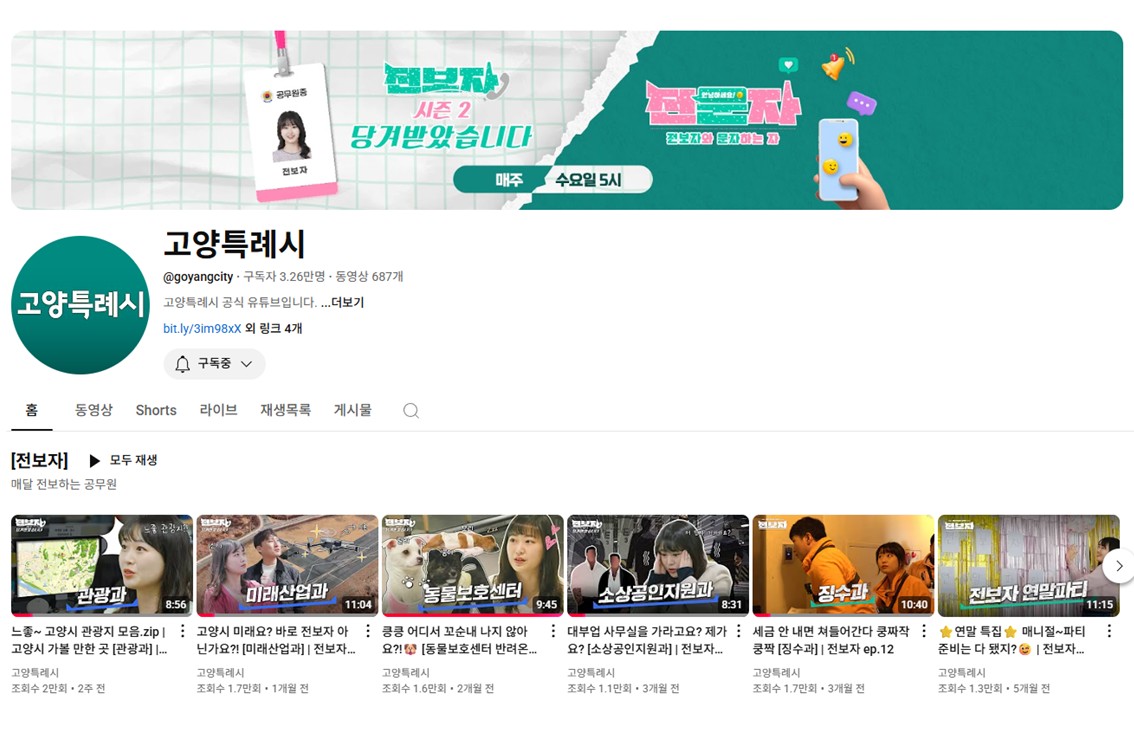Click the 조회수 1.7만회 • 1개월 전 stats text

point(252,689)
